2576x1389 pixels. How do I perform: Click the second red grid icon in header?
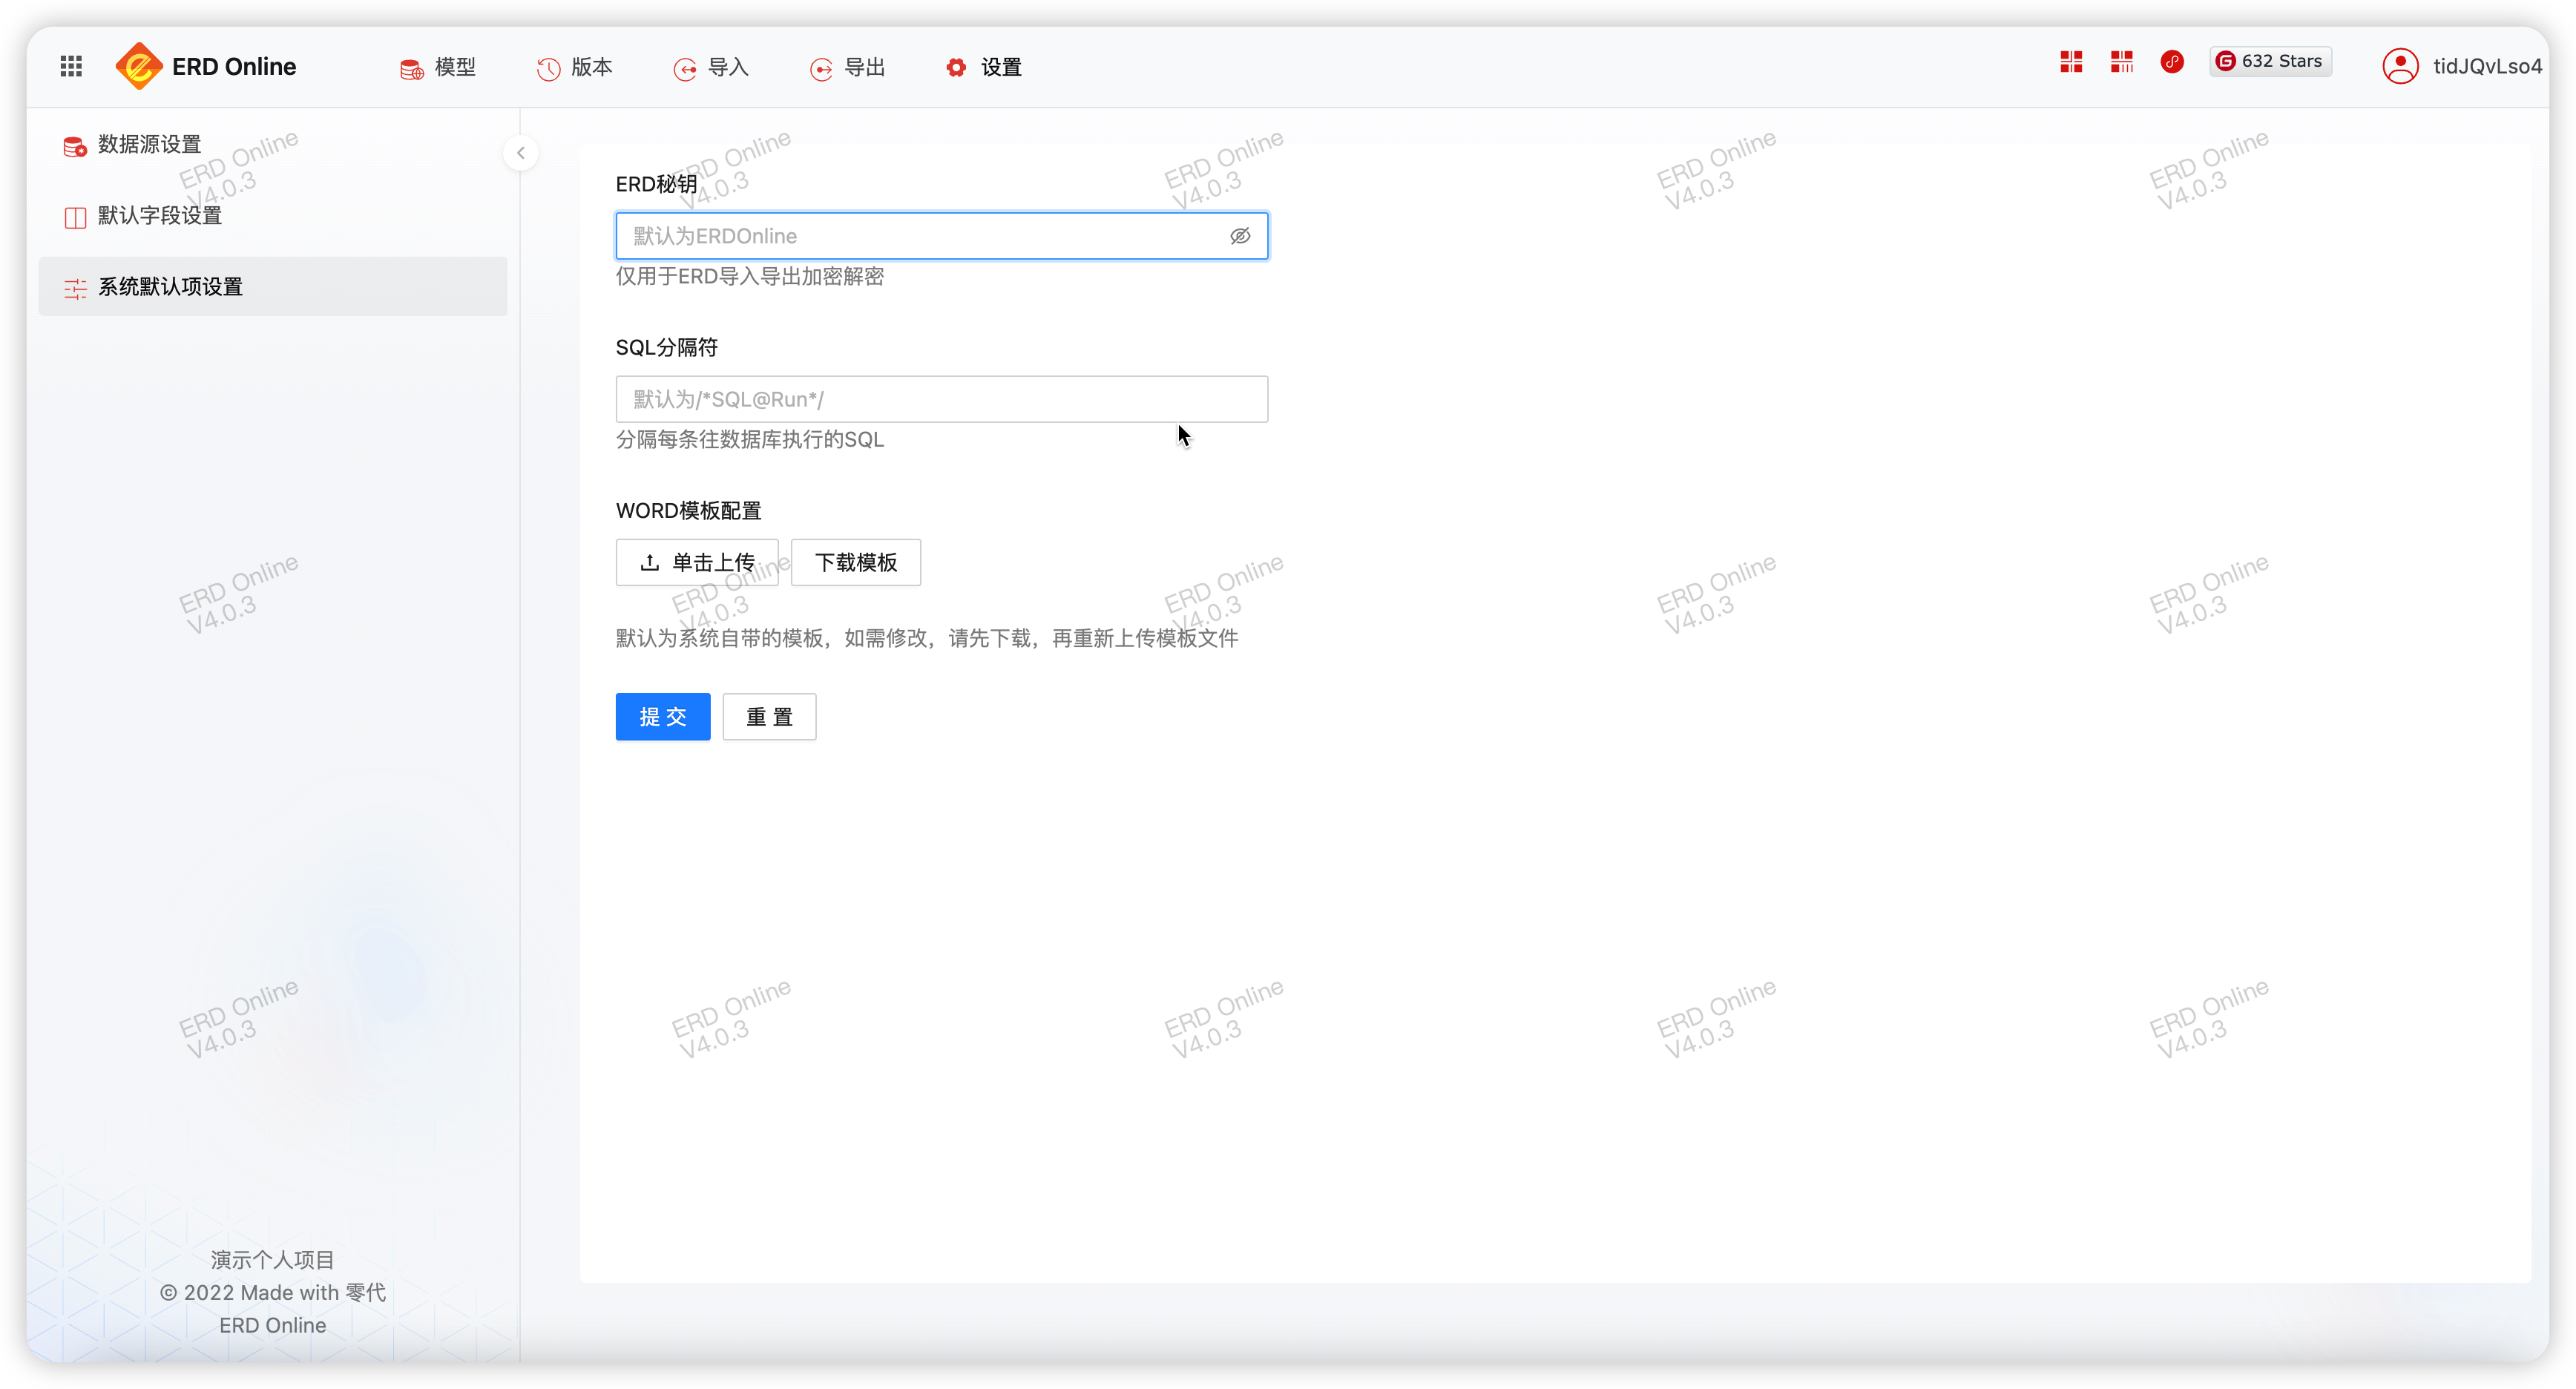pyautogui.click(x=2122, y=62)
